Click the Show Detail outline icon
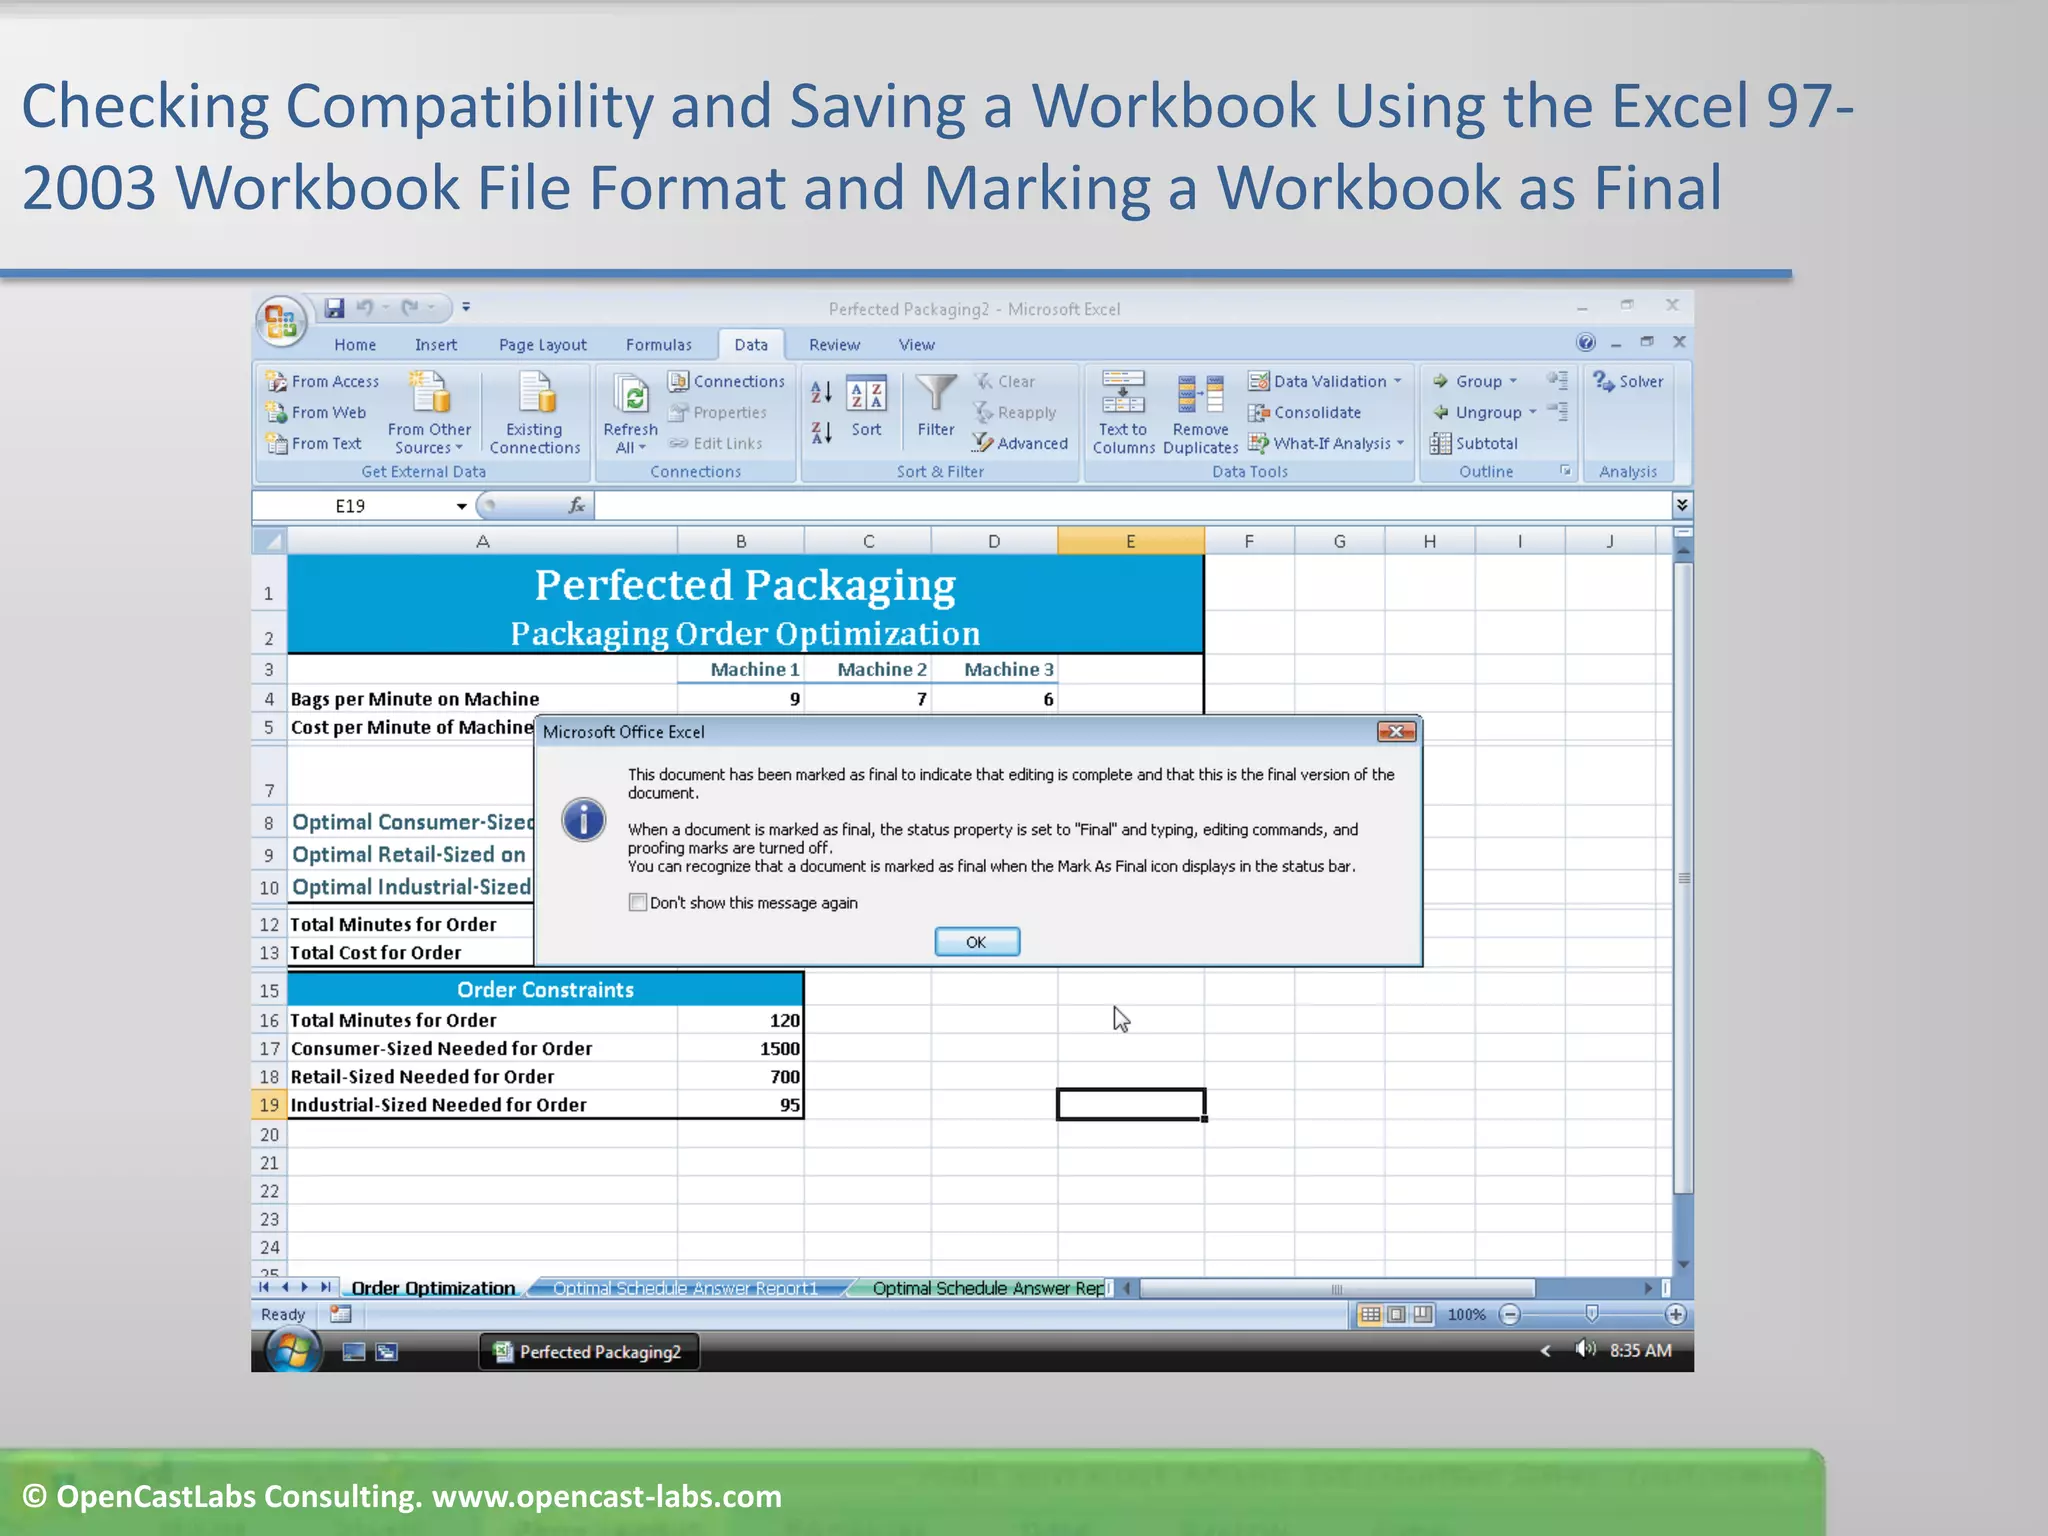This screenshot has height=1536, width=2048. click(x=1557, y=380)
